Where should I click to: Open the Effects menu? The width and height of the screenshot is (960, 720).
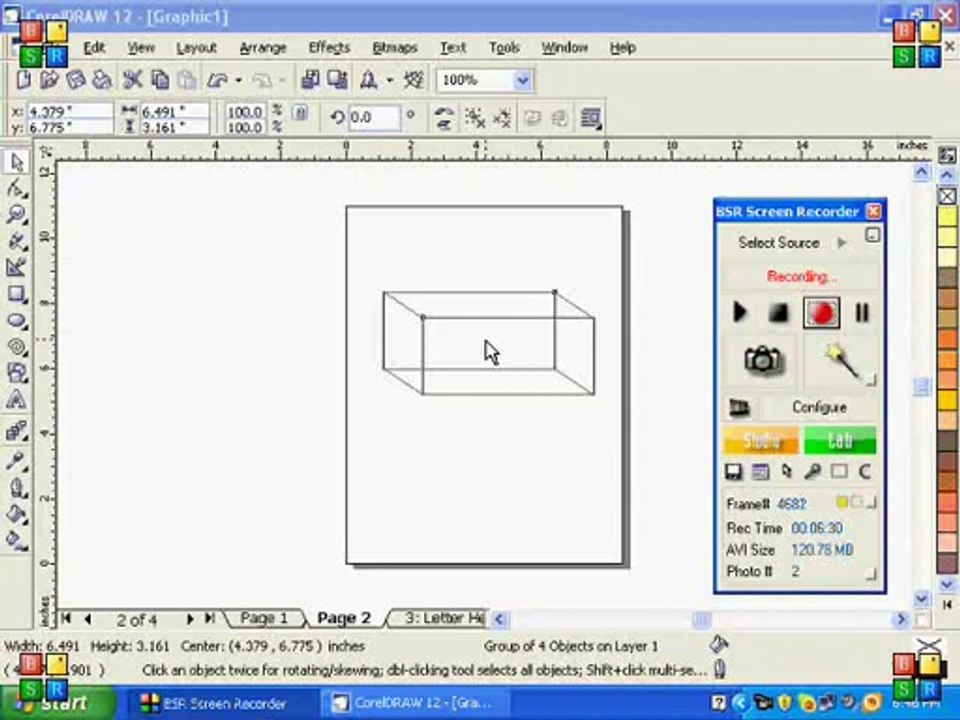(329, 47)
